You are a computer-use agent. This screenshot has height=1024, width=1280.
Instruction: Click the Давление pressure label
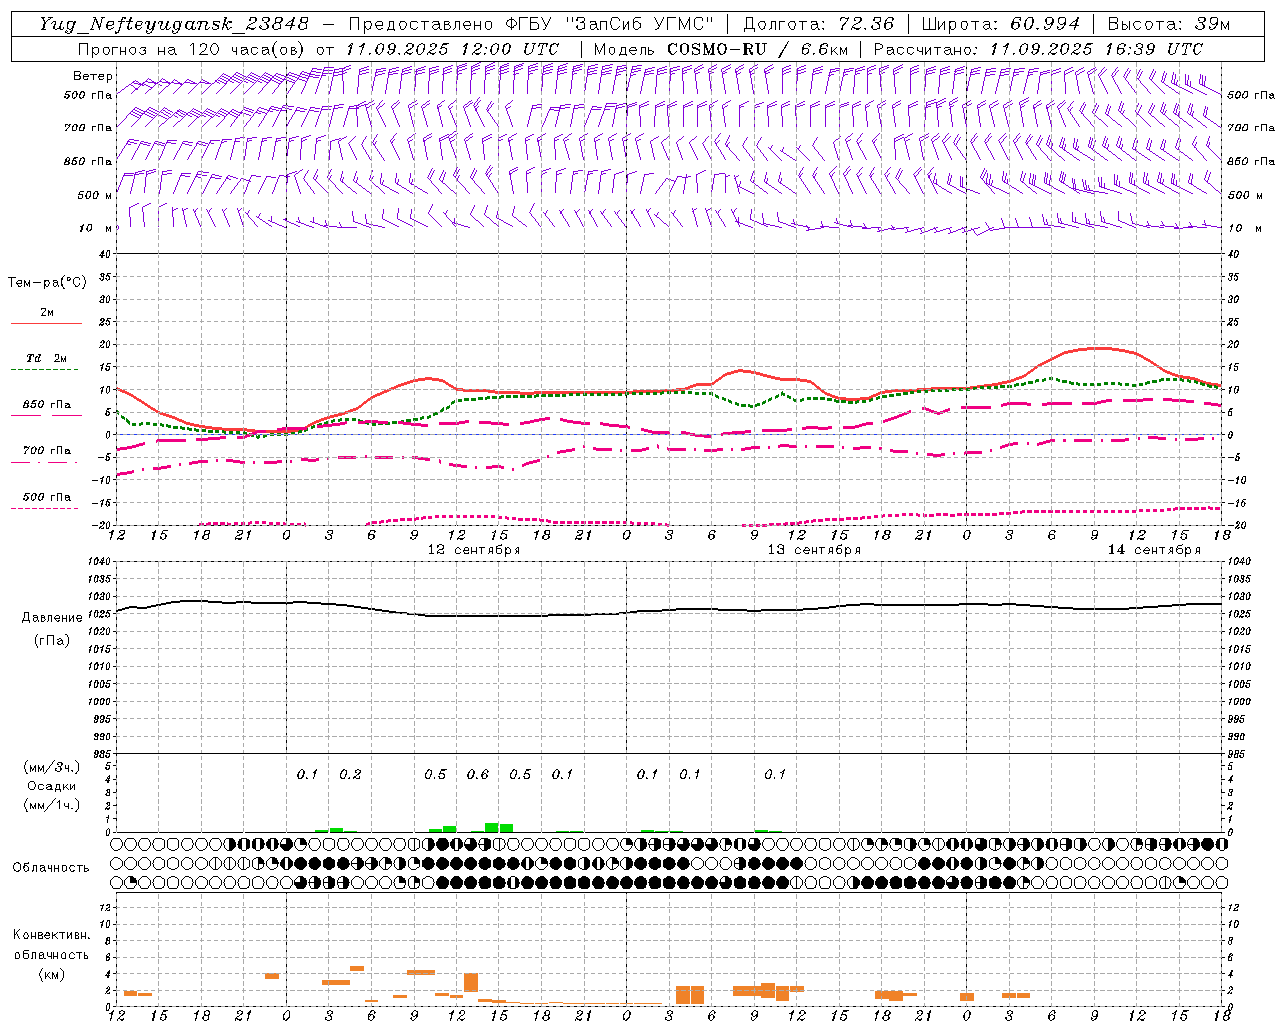(x=51, y=618)
